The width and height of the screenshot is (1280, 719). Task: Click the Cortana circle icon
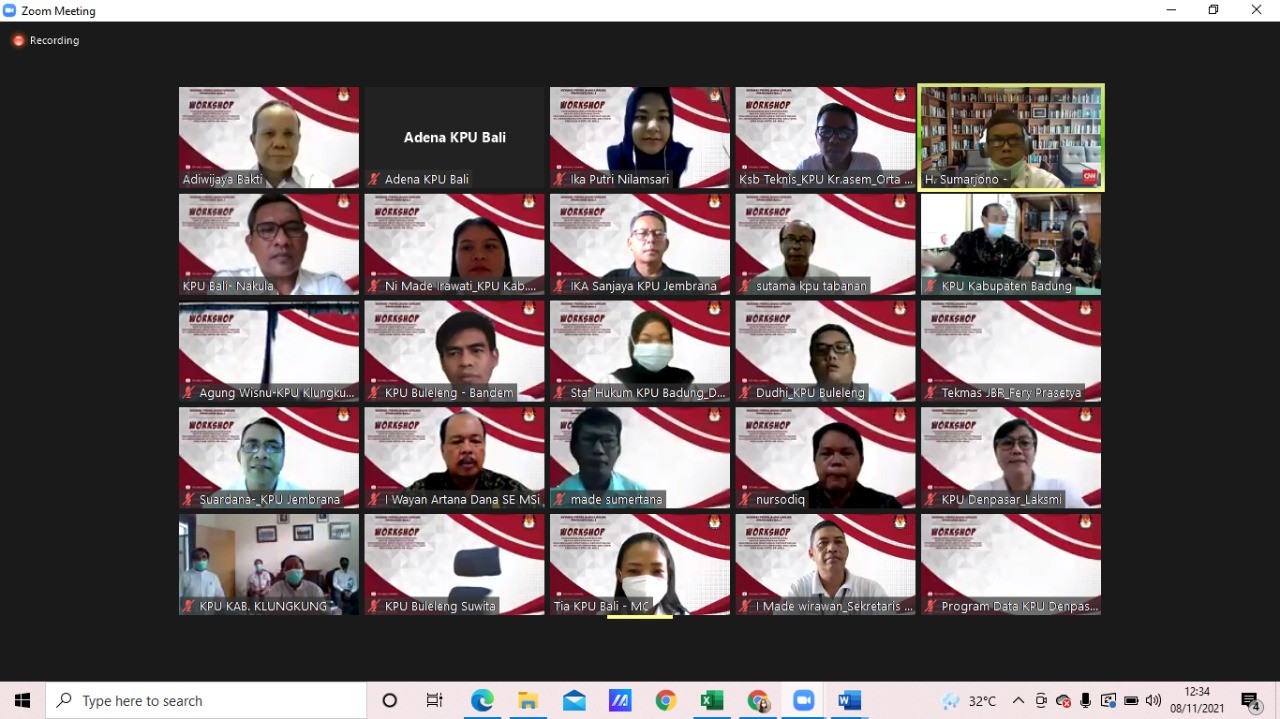click(390, 701)
